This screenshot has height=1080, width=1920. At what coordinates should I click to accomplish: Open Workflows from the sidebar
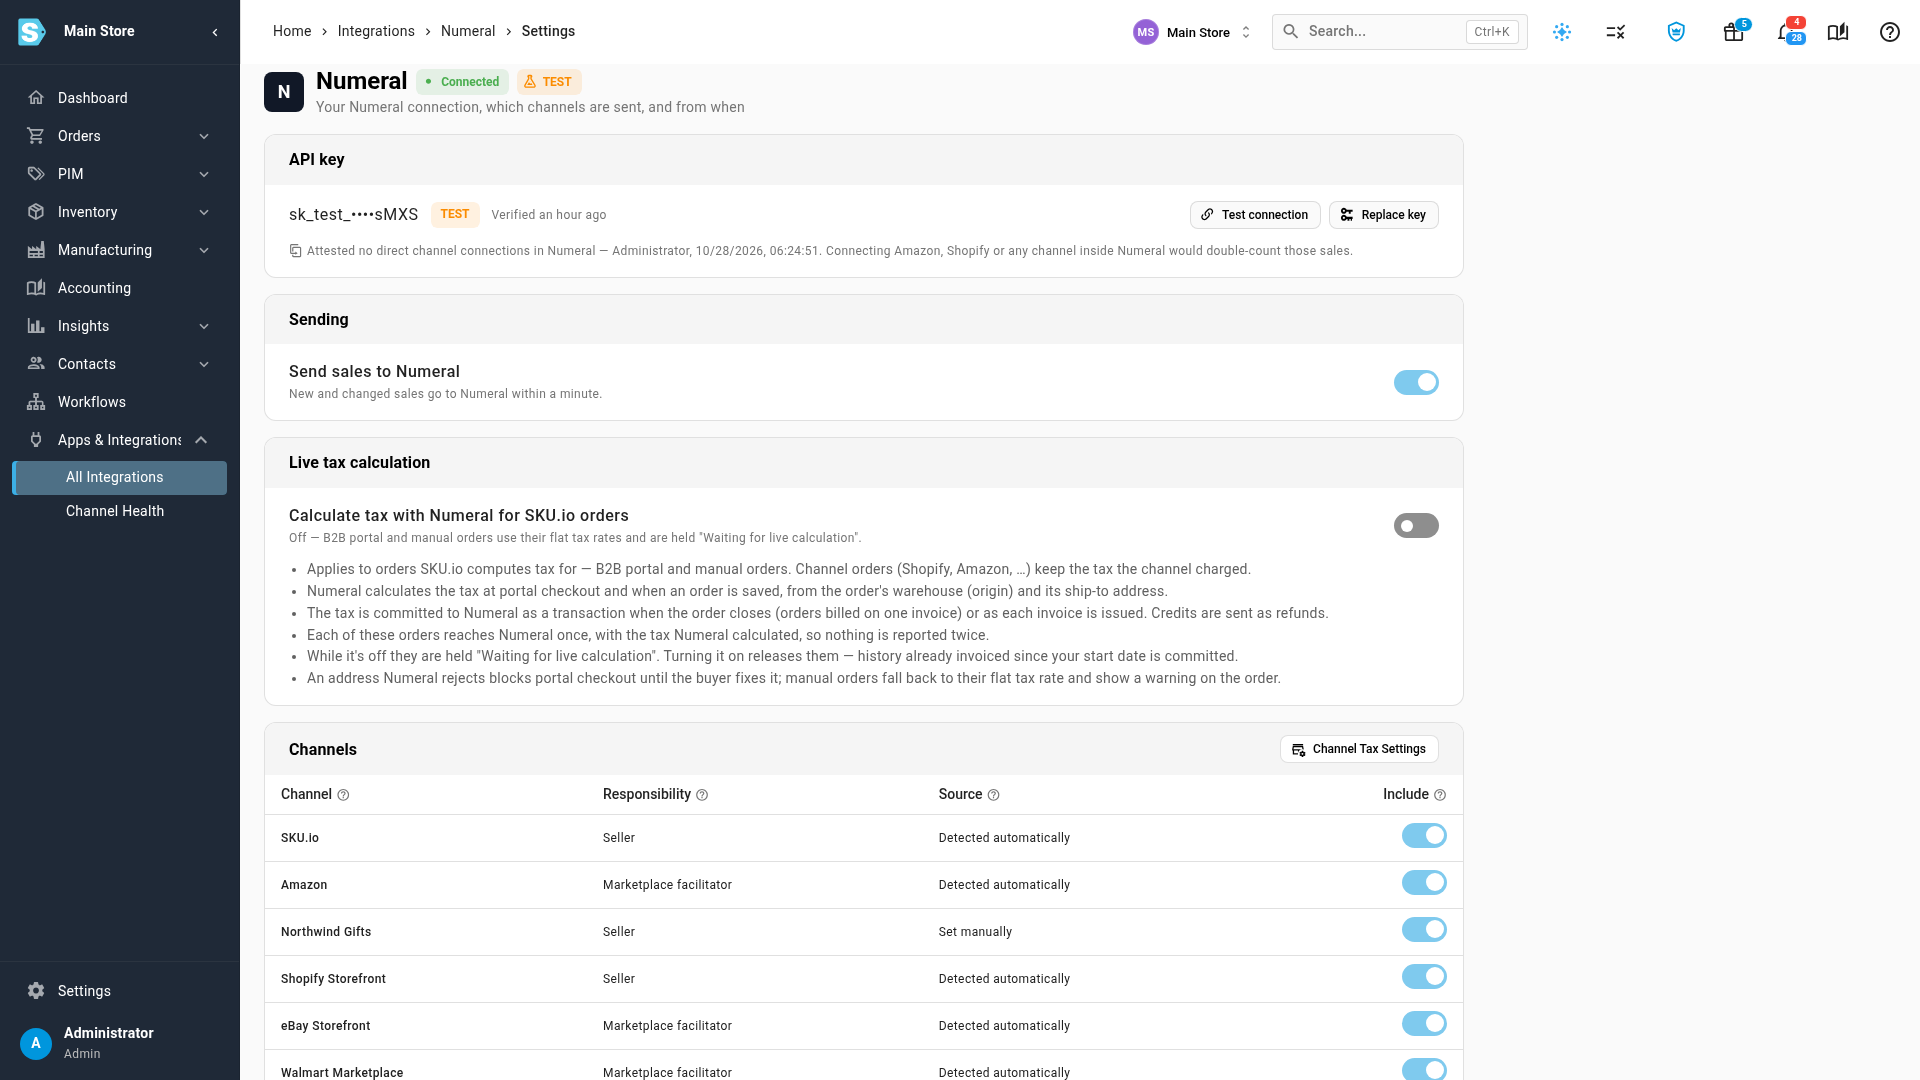pos(120,402)
